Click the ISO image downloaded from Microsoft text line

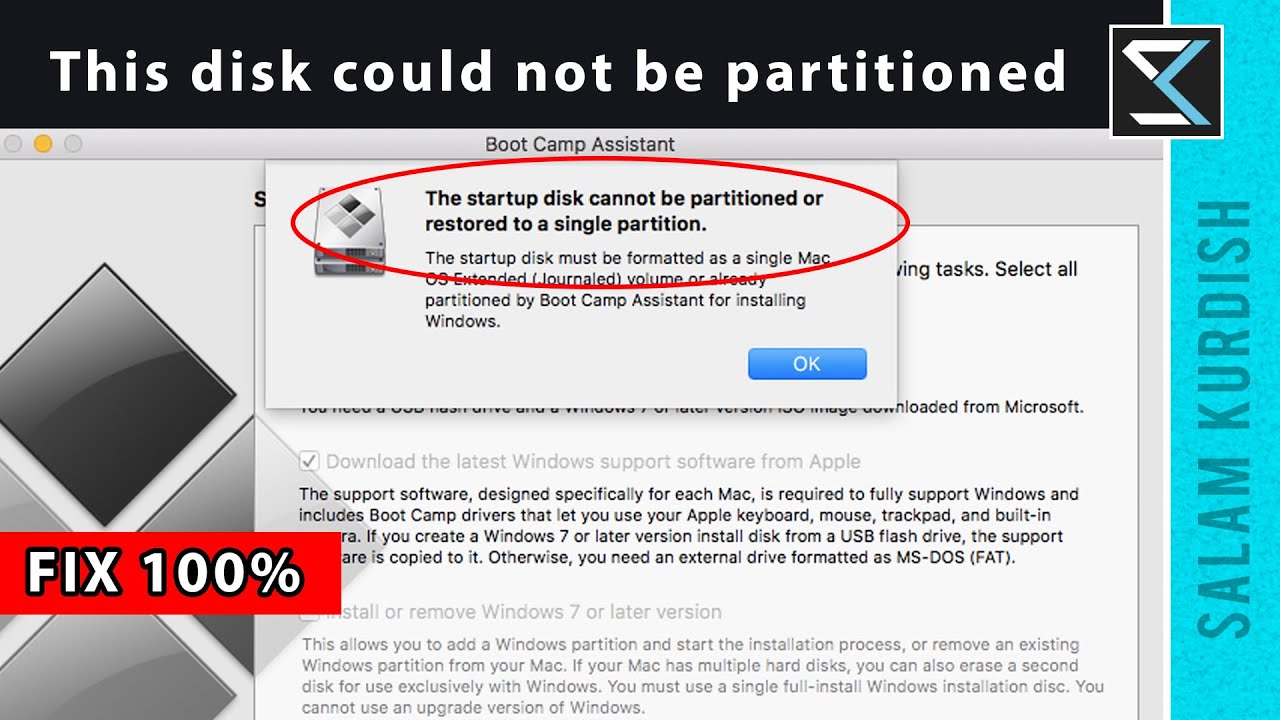coord(692,407)
